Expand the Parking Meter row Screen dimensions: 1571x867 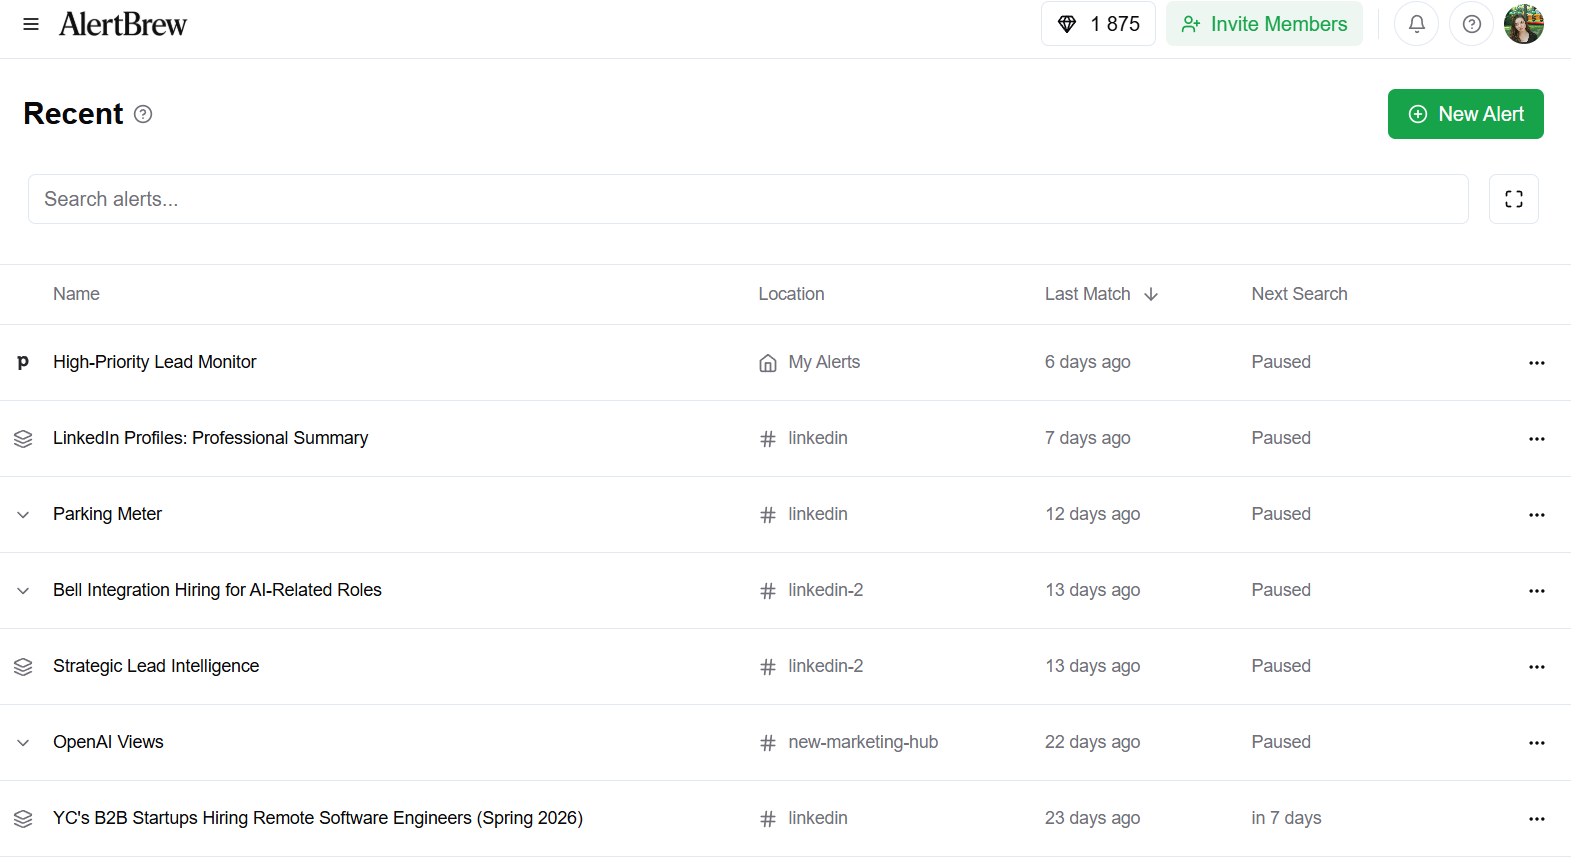23,515
